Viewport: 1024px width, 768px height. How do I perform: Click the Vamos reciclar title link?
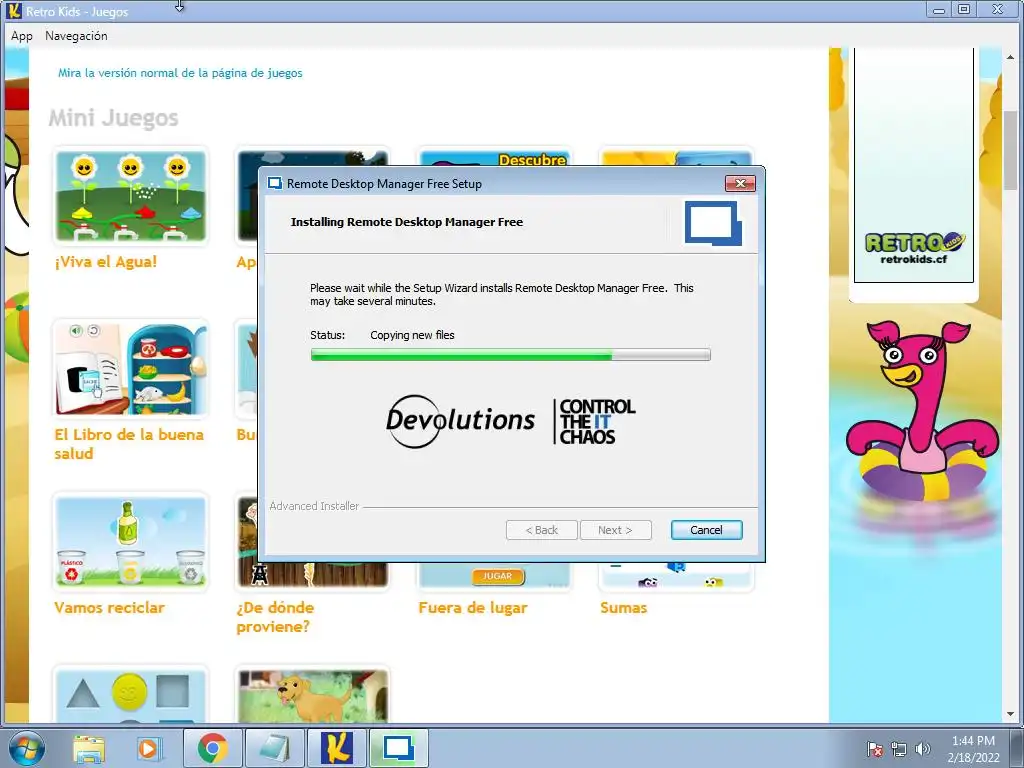pyautogui.click(x=109, y=607)
